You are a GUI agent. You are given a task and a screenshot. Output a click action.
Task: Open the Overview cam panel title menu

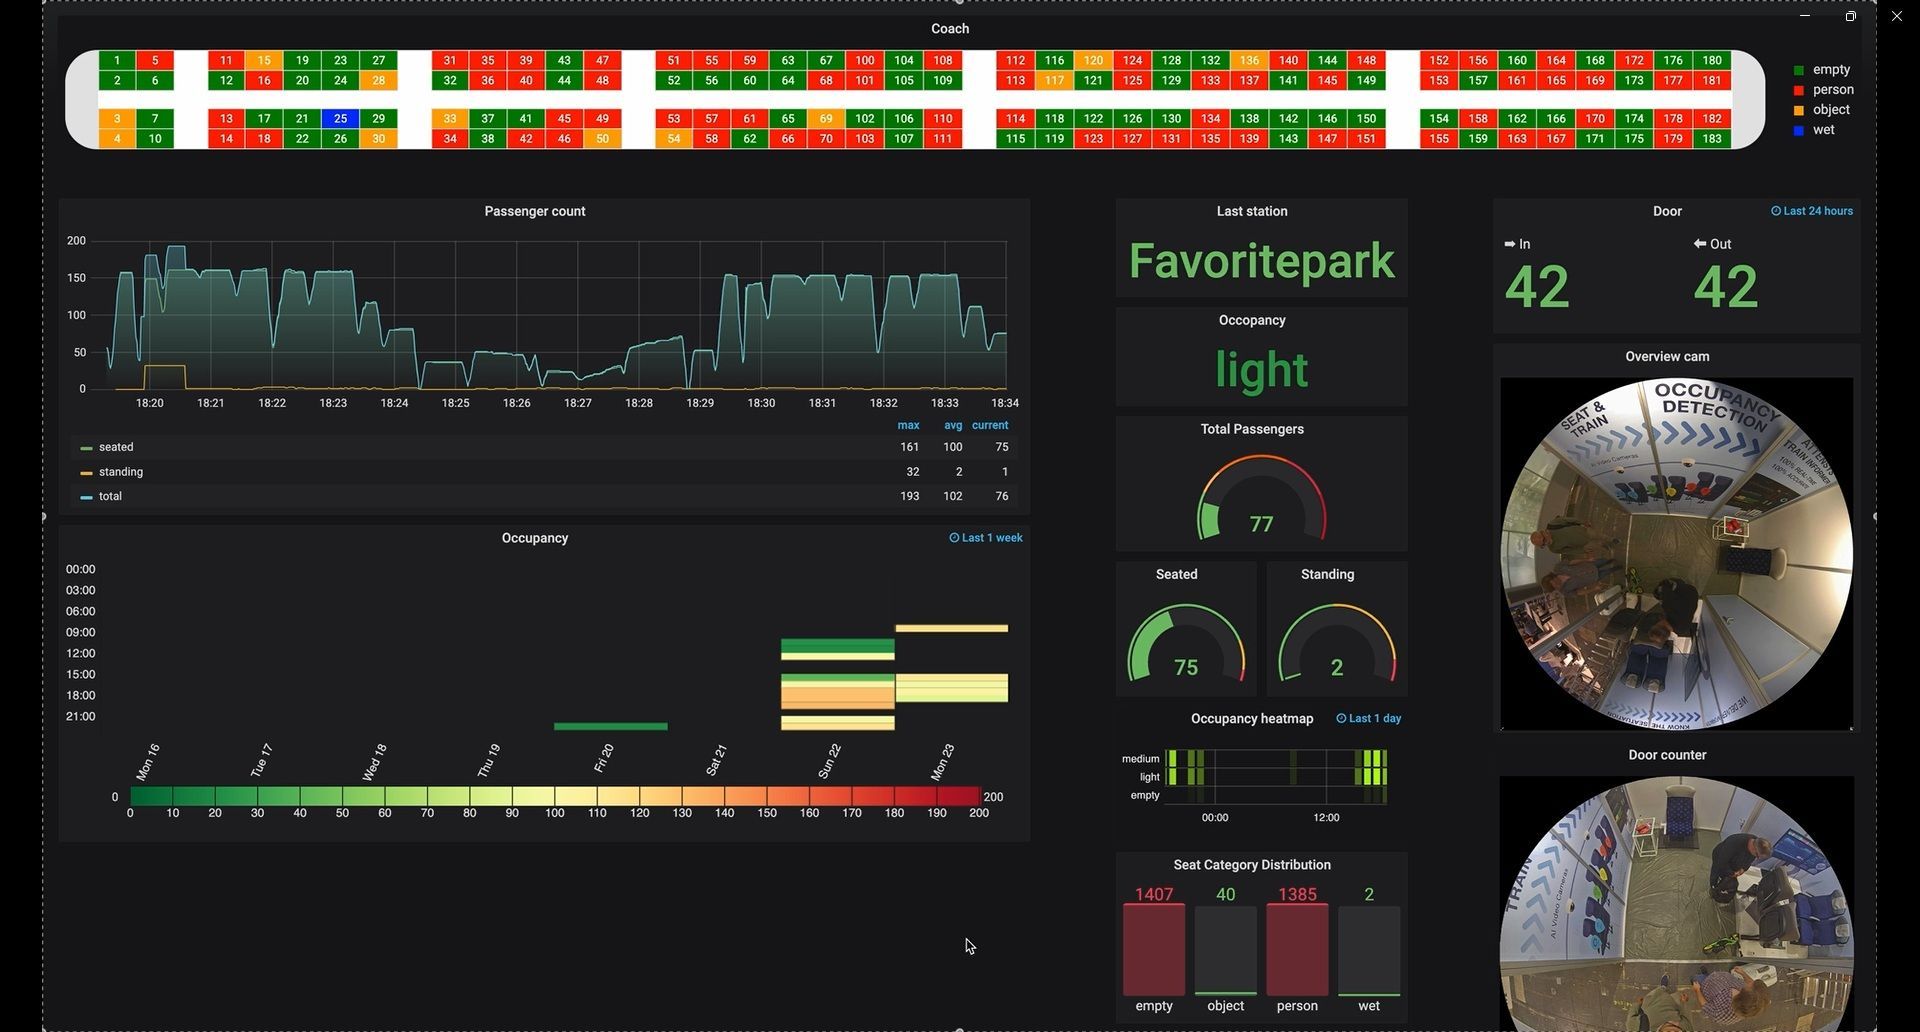coord(1667,356)
